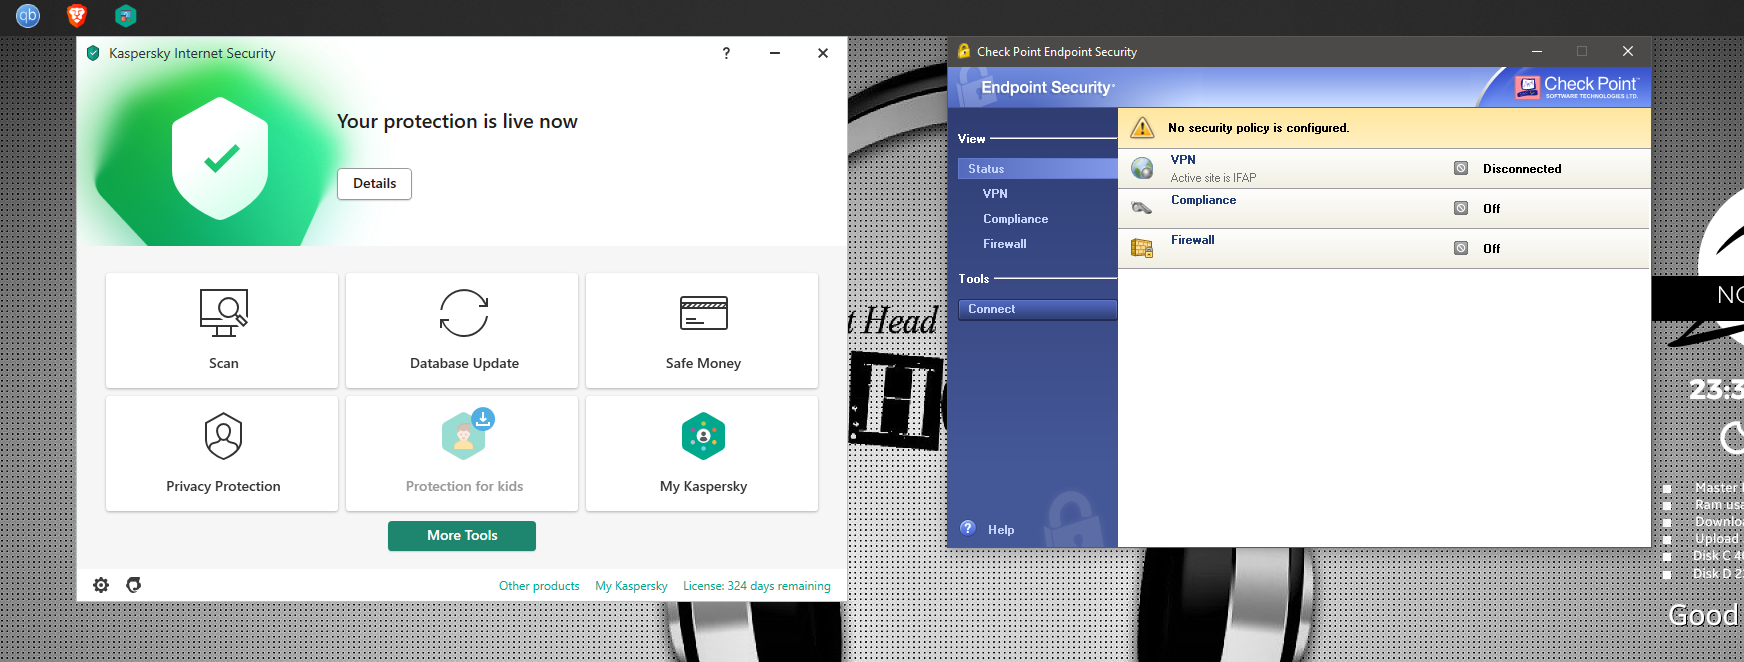This screenshot has height=662, width=1744.
Task: Open Safe Money card icon
Action: pos(703,313)
